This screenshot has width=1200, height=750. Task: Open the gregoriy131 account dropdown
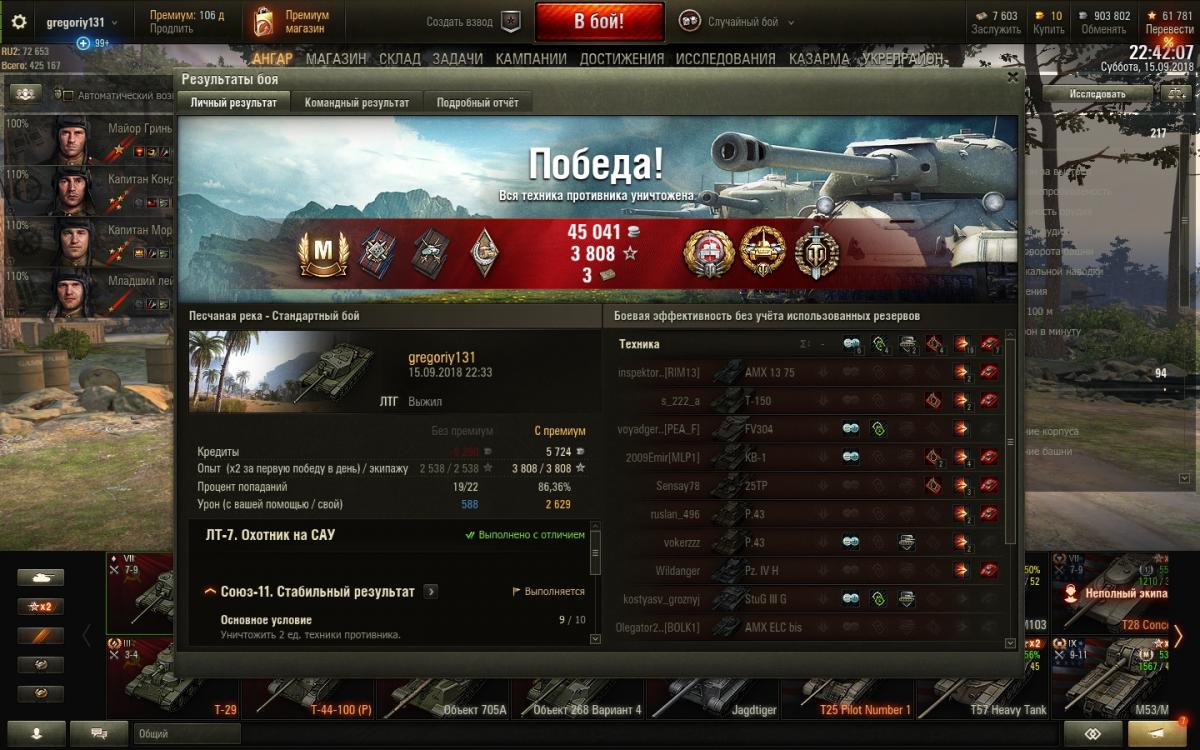(x=82, y=22)
